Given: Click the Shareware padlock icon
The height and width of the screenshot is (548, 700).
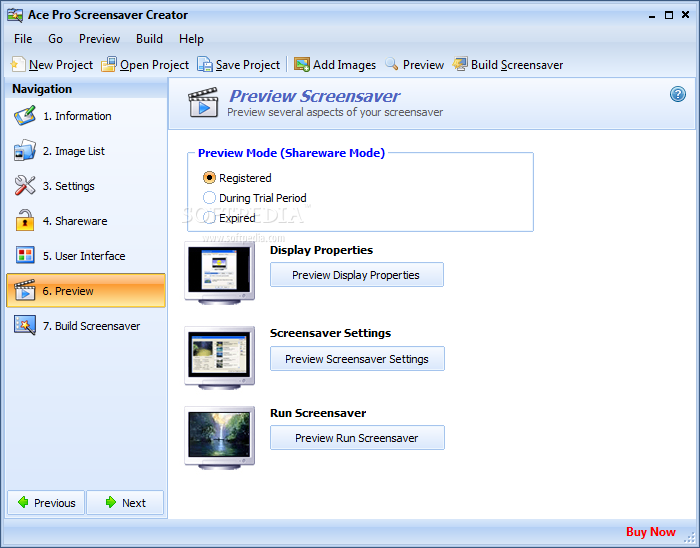Looking at the screenshot, I should tap(25, 220).
